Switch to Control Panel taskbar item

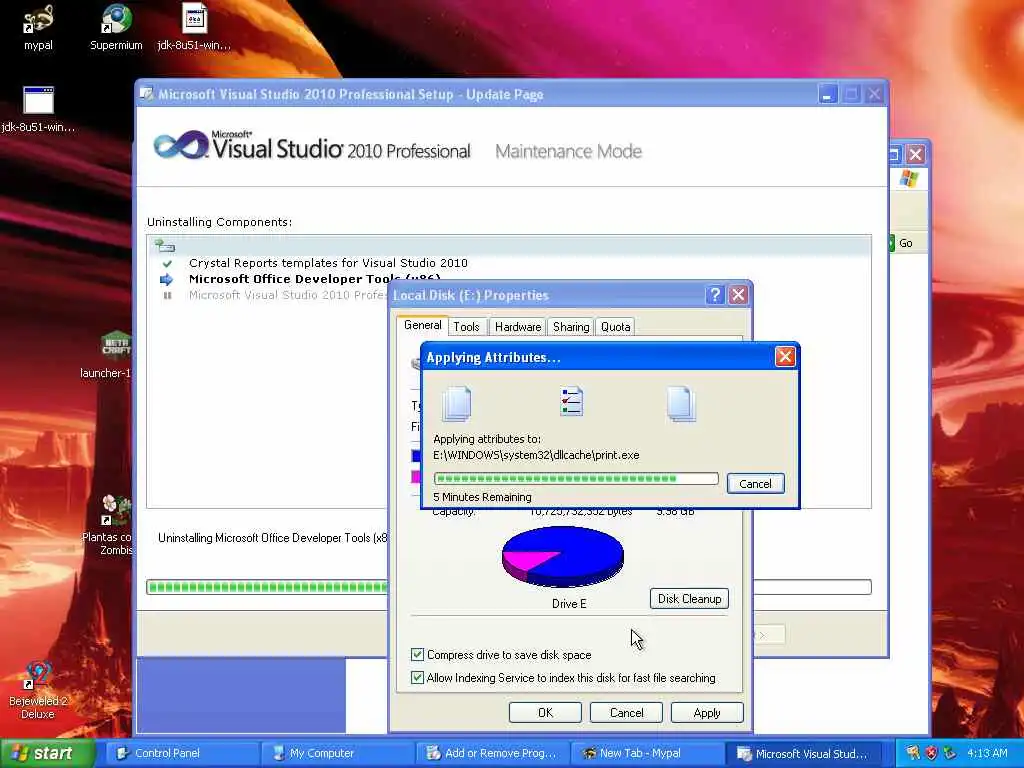(x=182, y=753)
